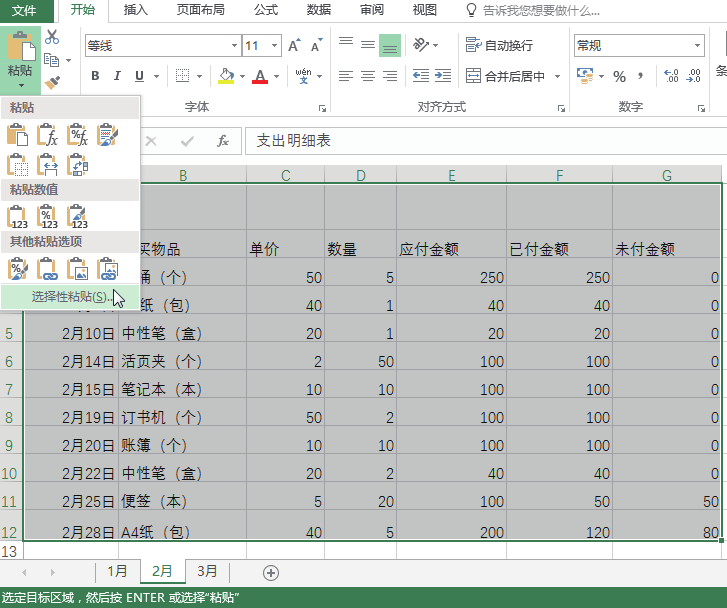The width and height of the screenshot is (727, 608).
Task: Open the Underline style dropdown arrow
Action: click(156, 76)
